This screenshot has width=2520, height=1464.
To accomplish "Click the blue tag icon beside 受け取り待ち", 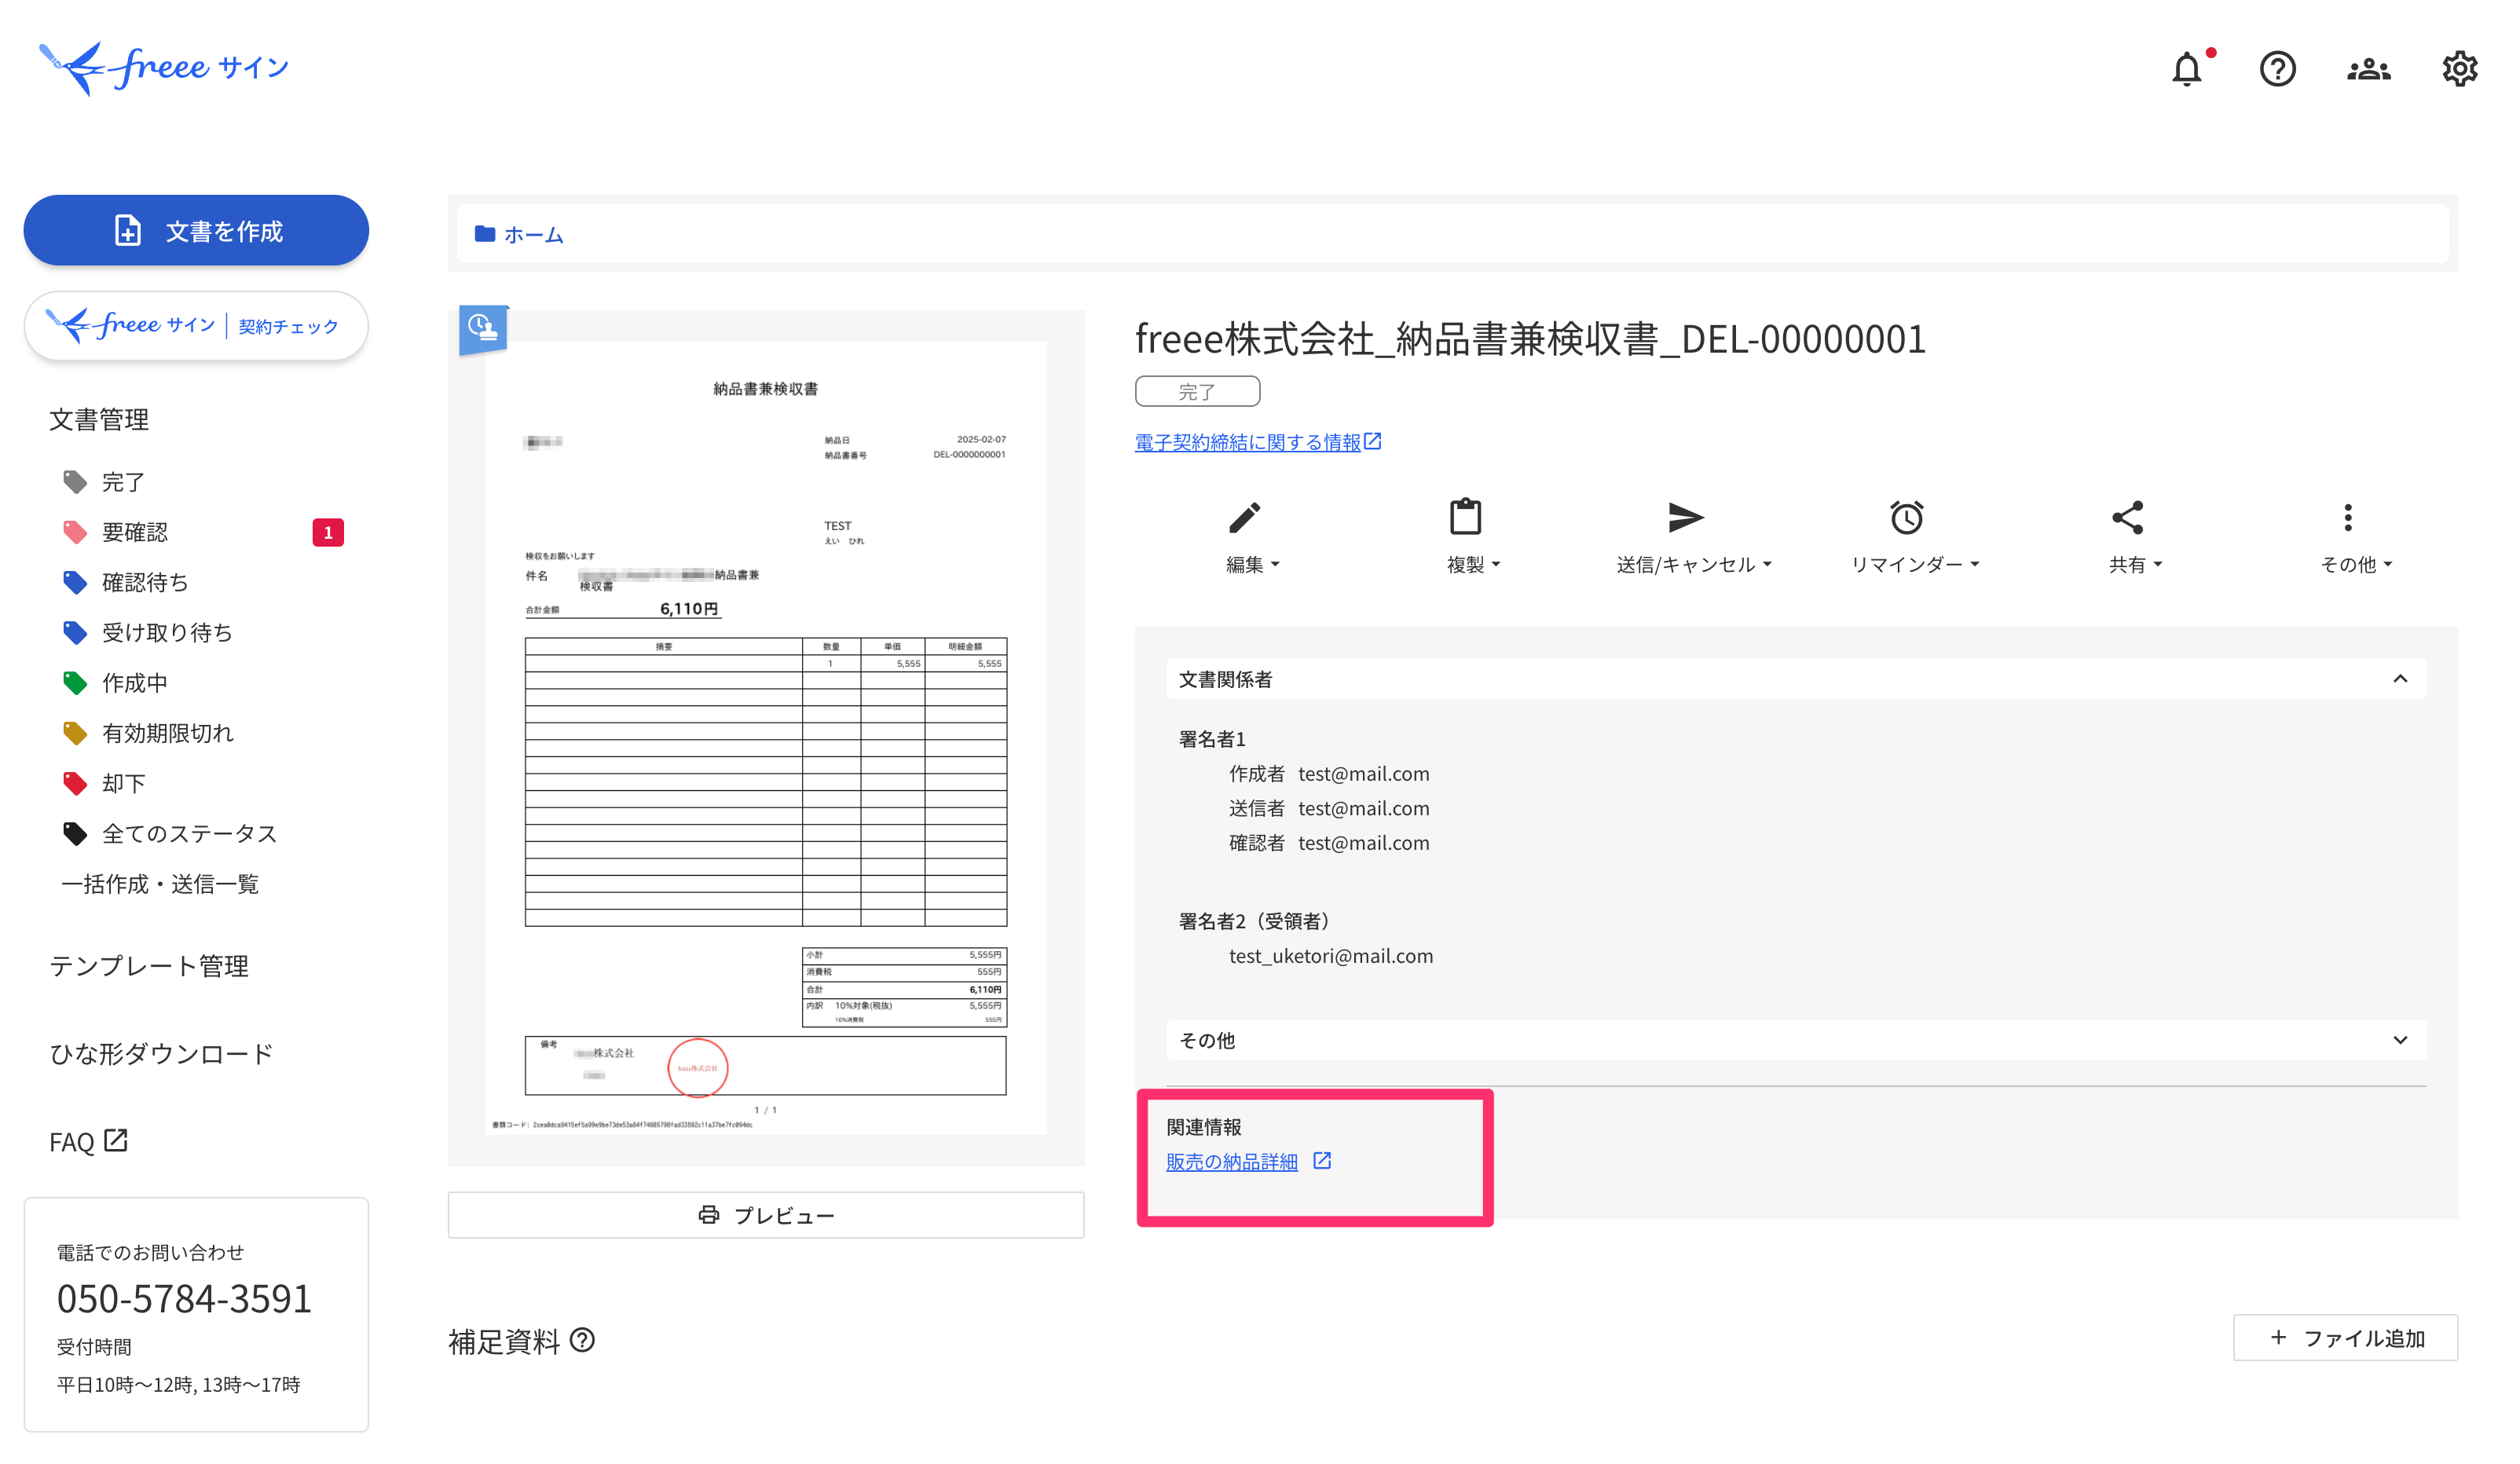I will (75, 632).
